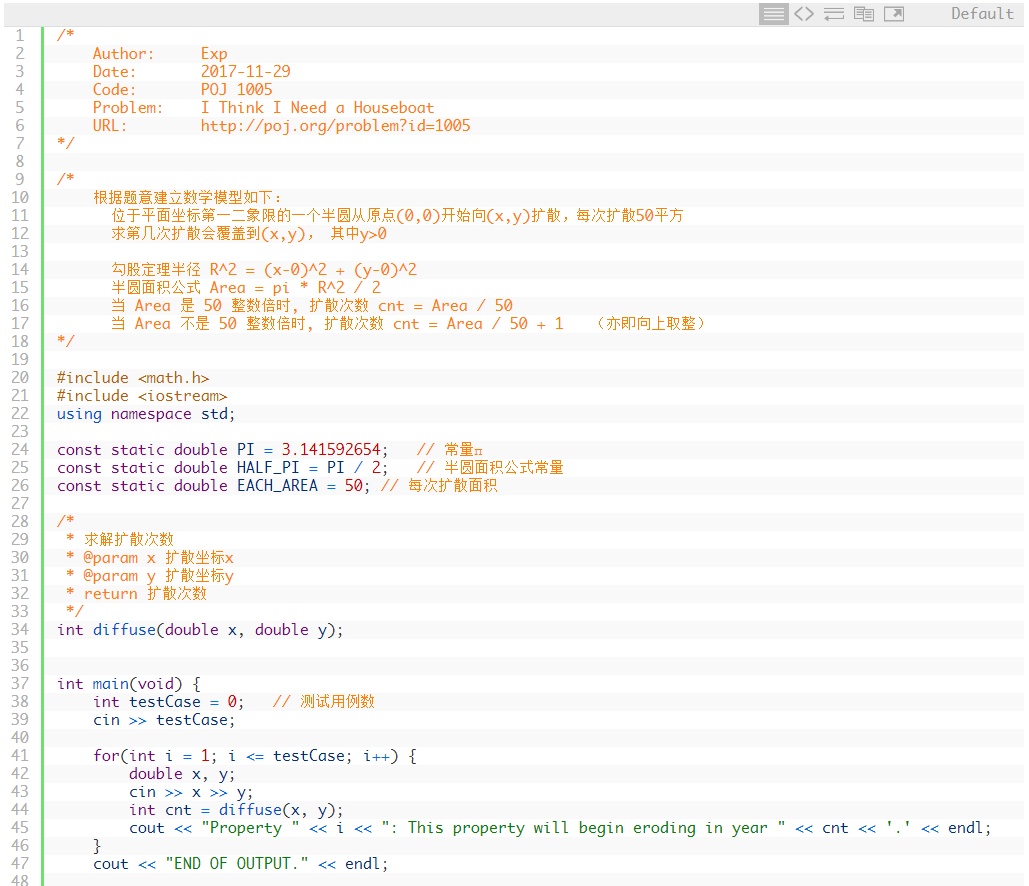Click the 'Property' string on line 45
Image resolution: width=1029 pixels, height=886 pixels.
[x=251, y=828]
